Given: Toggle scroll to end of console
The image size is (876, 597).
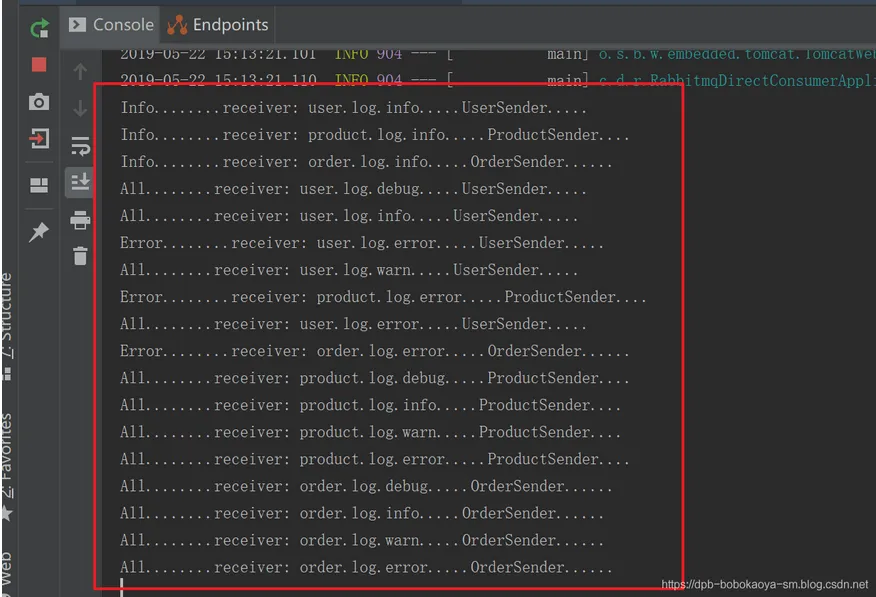Looking at the screenshot, I should 80,182.
